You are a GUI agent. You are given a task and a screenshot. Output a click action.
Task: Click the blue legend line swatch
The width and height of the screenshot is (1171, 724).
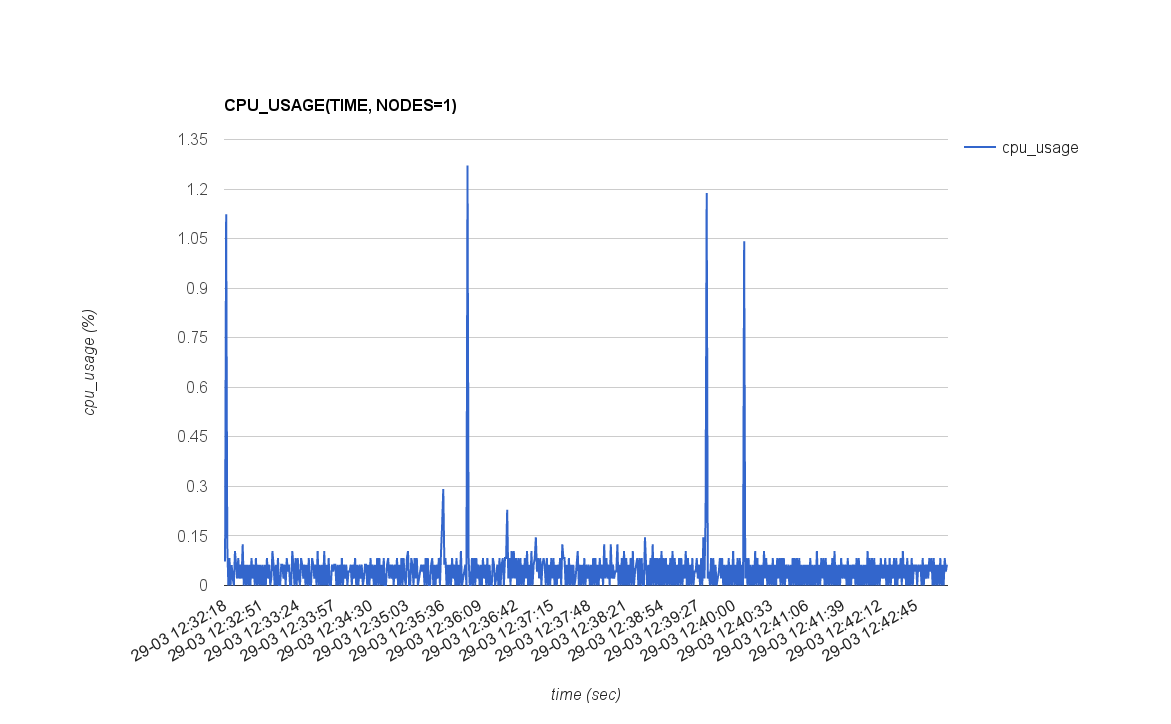click(979, 148)
